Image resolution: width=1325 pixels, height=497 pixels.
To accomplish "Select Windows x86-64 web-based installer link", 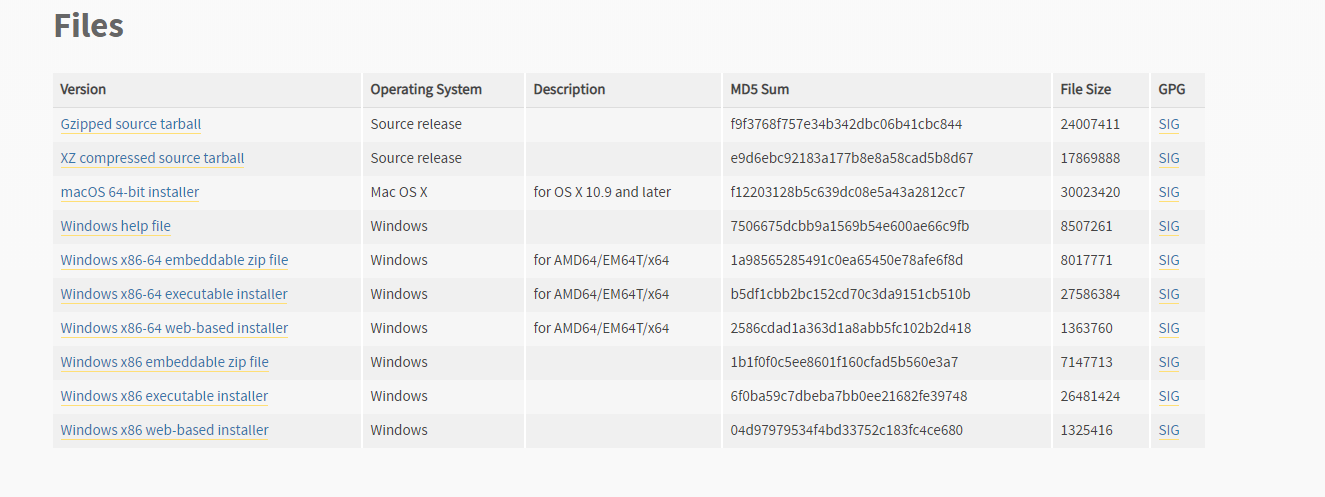I will (x=174, y=329).
